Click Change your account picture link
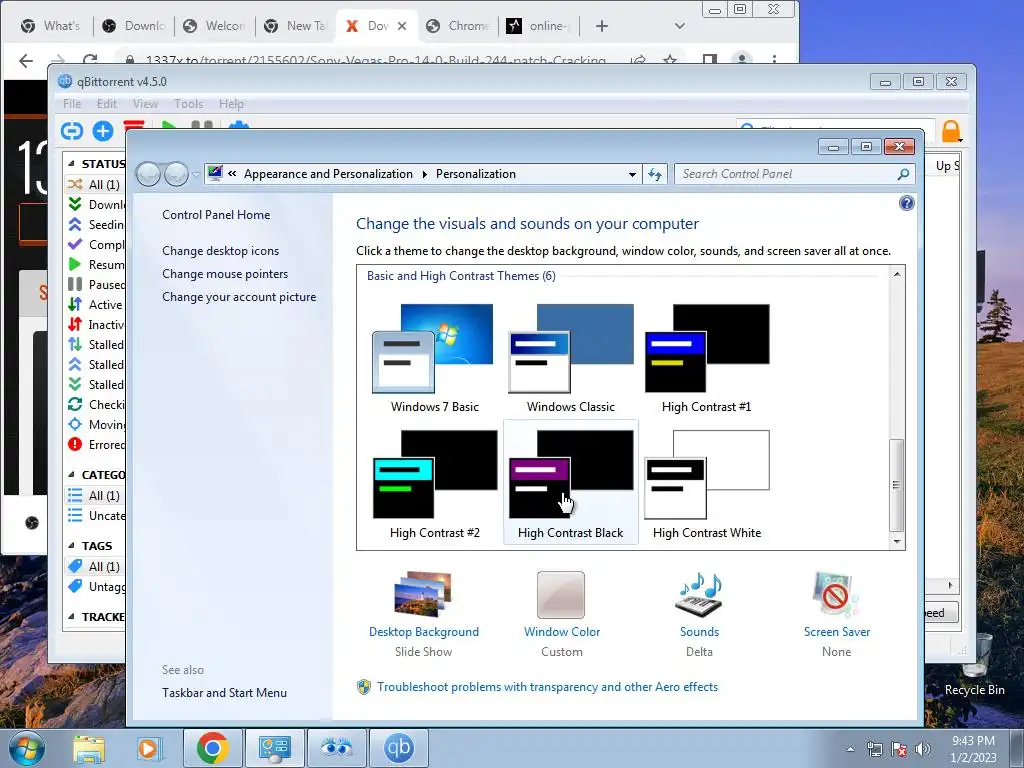This screenshot has height=768, width=1024. (x=239, y=296)
